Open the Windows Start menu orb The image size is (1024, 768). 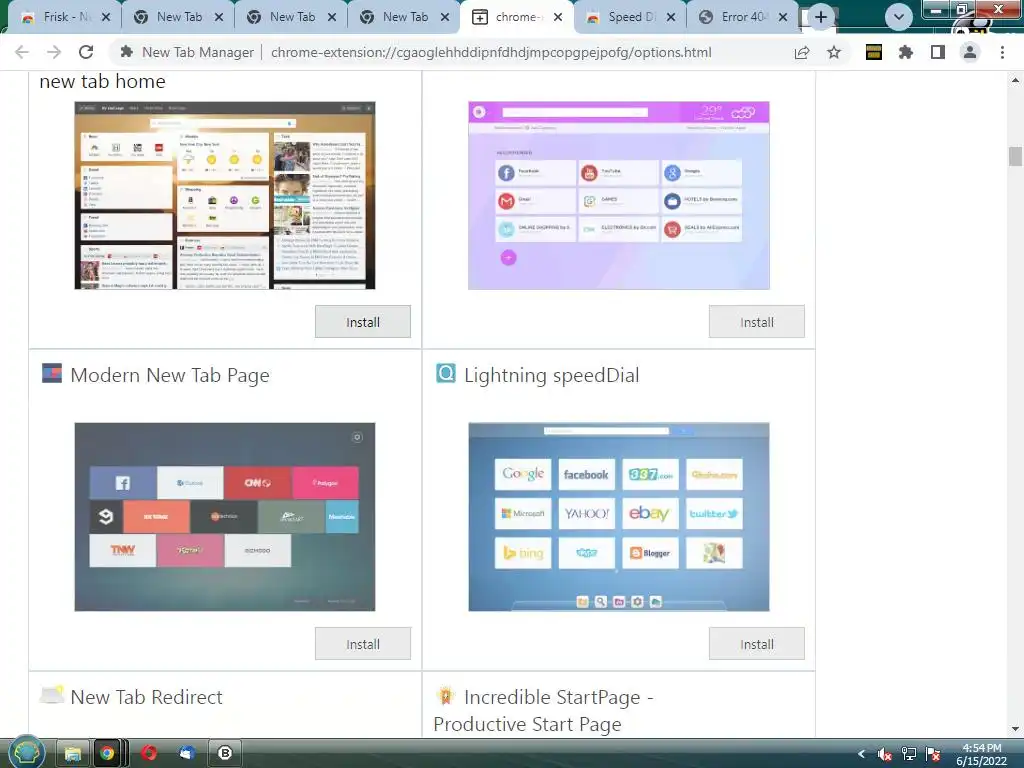click(26, 753)
